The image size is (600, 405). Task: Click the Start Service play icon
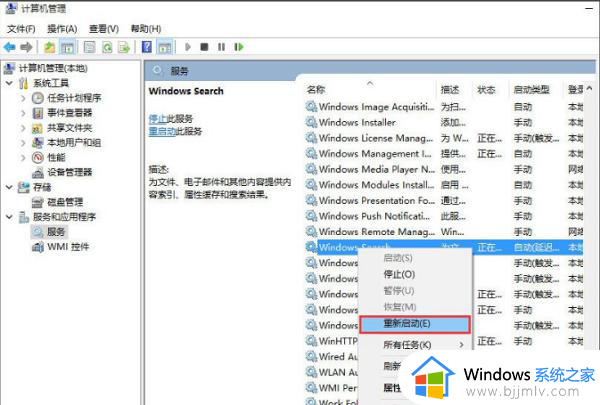188,47
